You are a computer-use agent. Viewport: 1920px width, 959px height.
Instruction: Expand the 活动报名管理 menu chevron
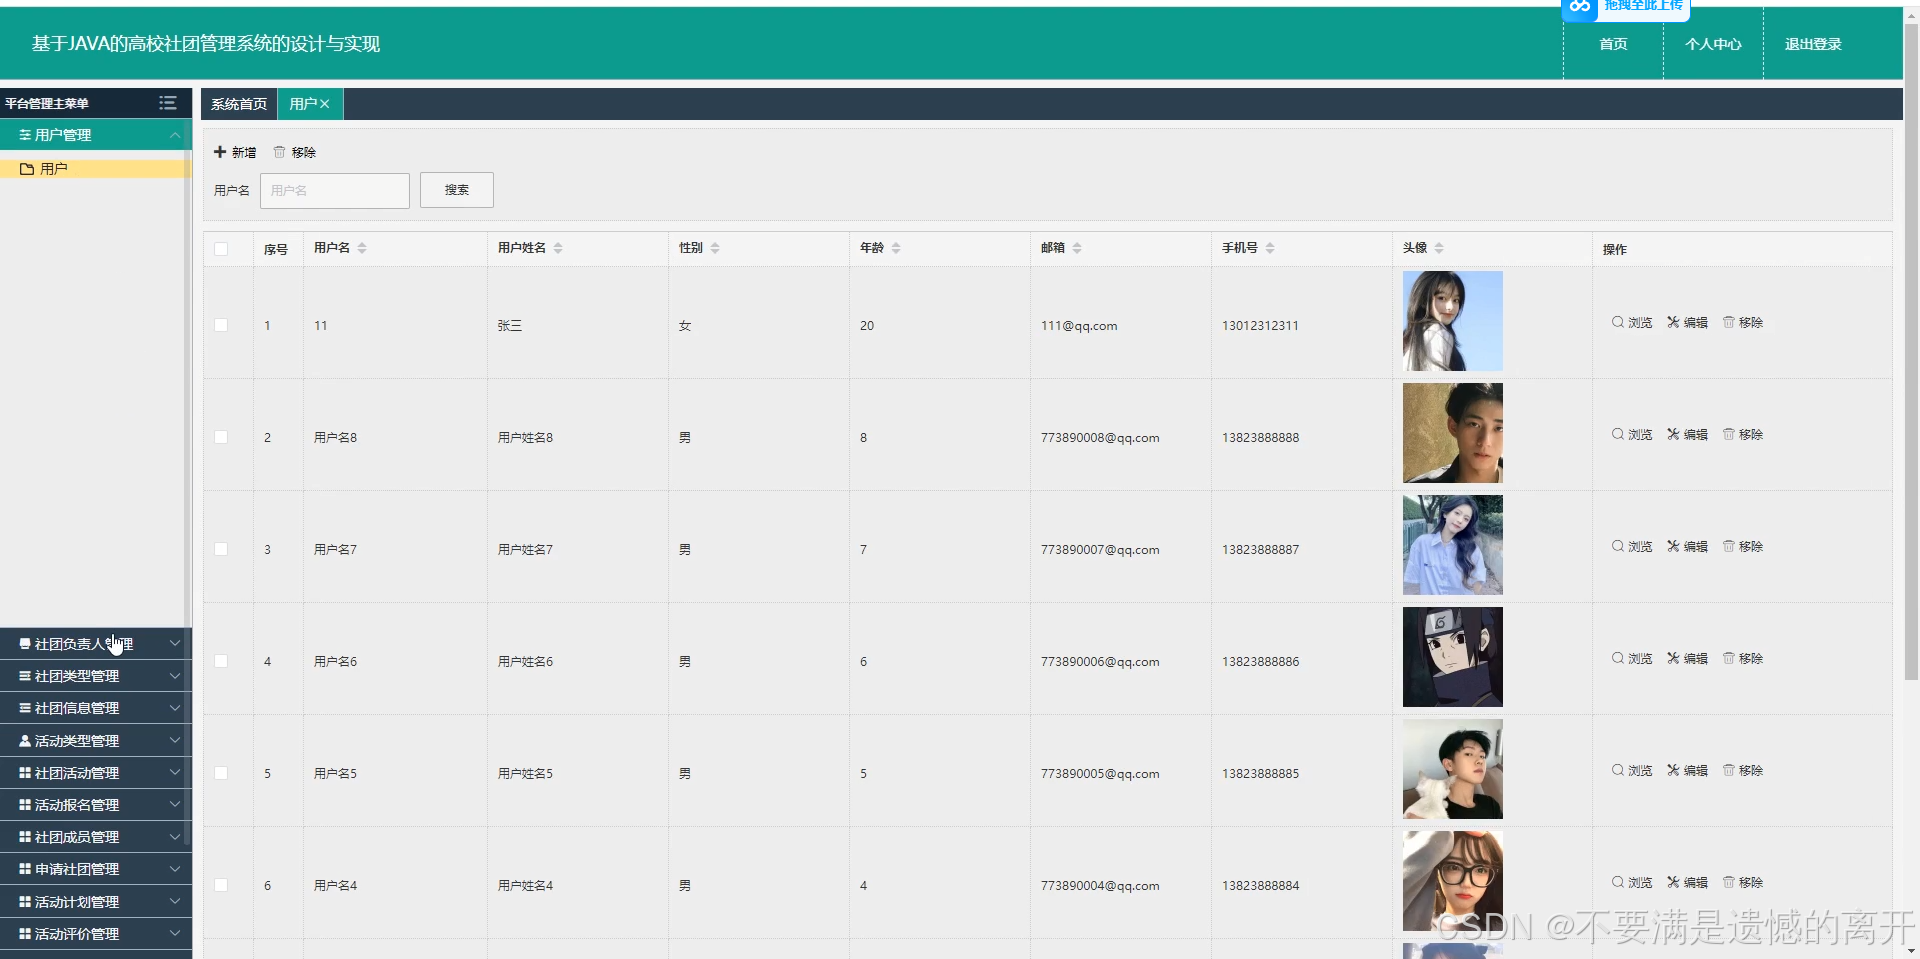(x=175, y=805)
